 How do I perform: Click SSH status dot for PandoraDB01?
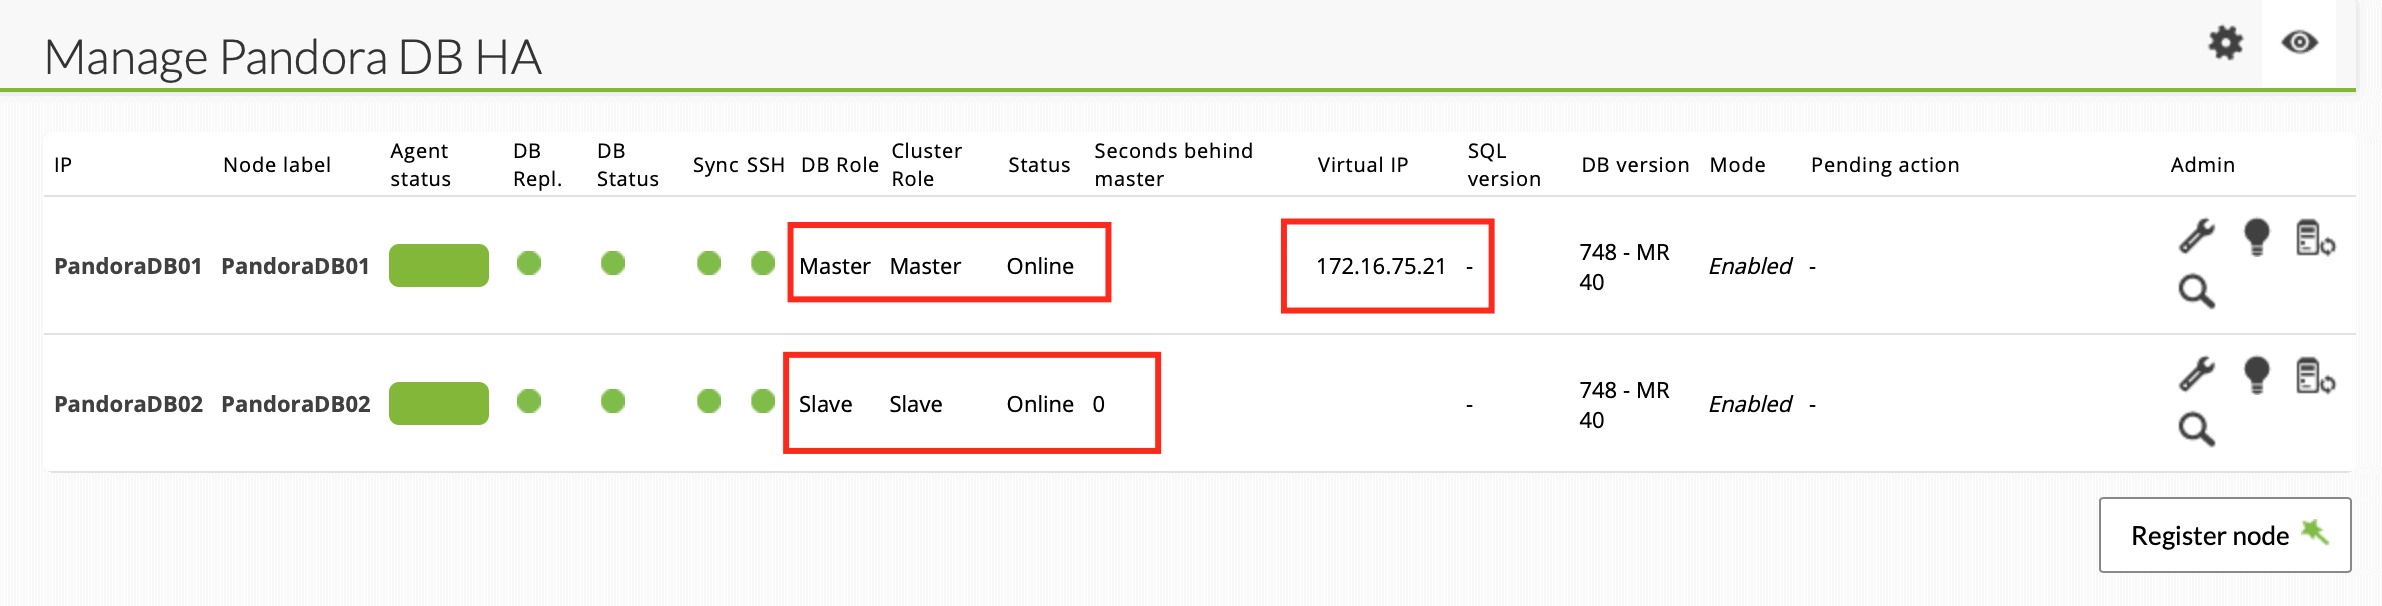pos(763,263)
